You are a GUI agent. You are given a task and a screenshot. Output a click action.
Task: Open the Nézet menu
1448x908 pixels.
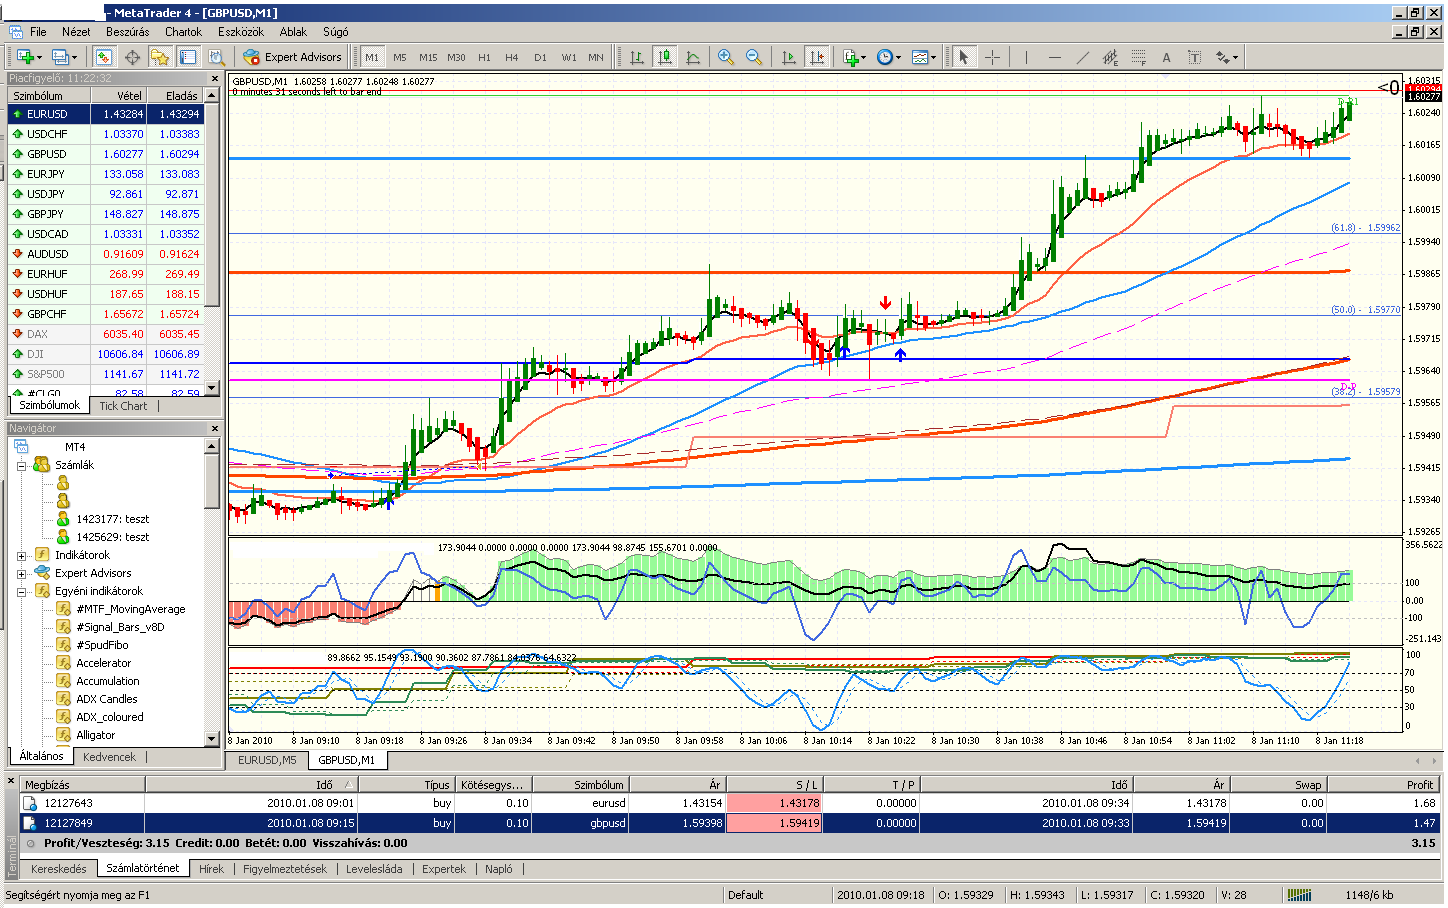[x=76, y=32]
